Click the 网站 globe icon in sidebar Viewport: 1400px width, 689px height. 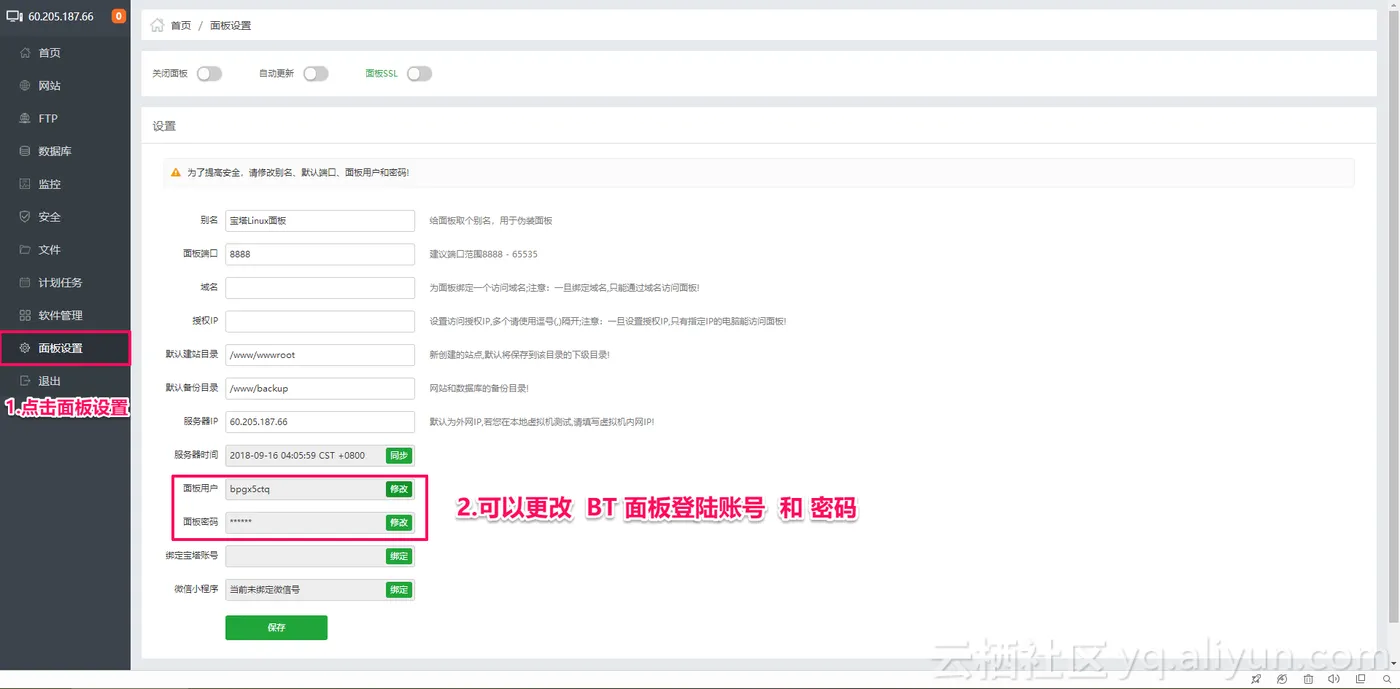pyautogui.click(x=25, y=86)
